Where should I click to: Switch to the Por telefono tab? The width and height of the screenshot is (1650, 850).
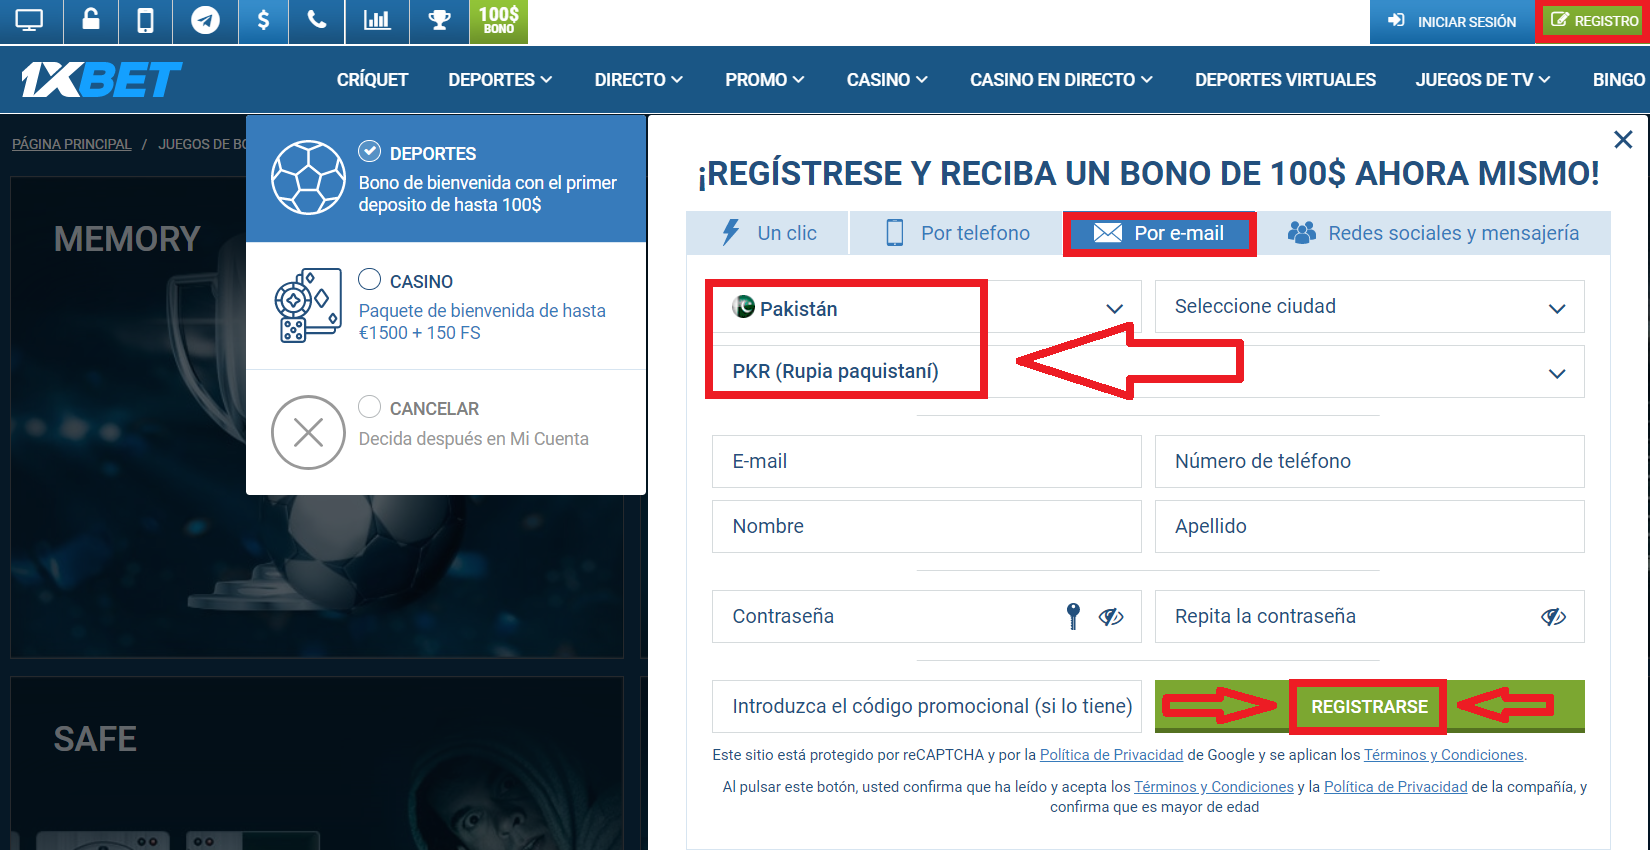click(x=957, y=233)
